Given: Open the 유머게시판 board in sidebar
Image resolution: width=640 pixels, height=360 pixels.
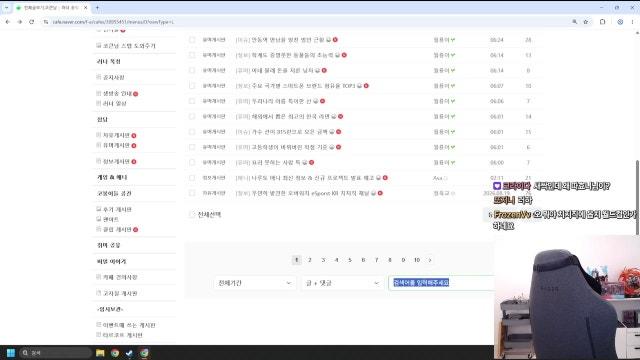Looking at the screenshot, I should 116,145.
